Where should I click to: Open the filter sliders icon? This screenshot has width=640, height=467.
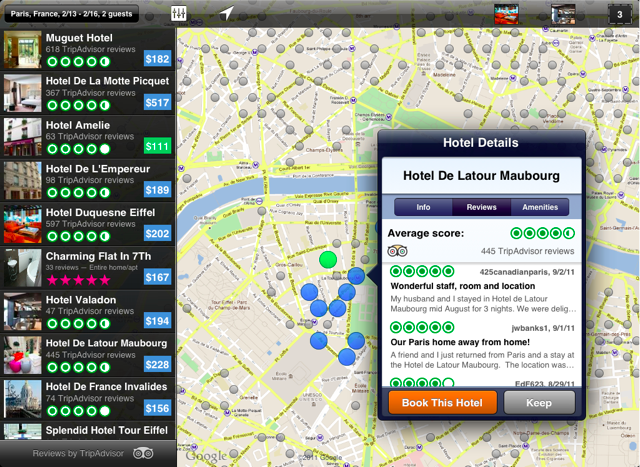[178, 13]
